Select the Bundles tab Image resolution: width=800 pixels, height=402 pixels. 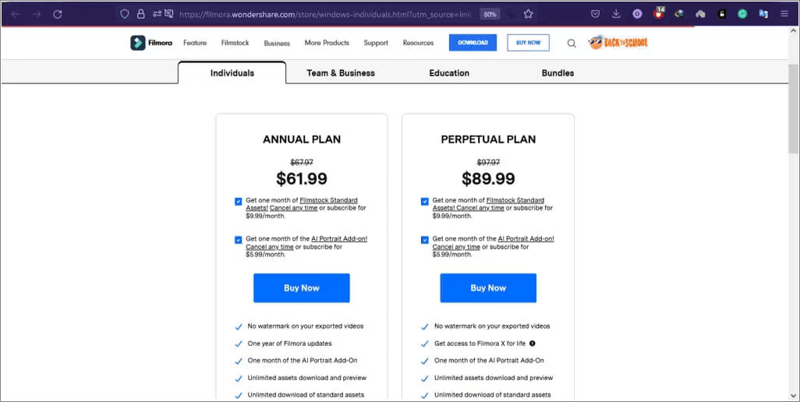tap(557, 73)
